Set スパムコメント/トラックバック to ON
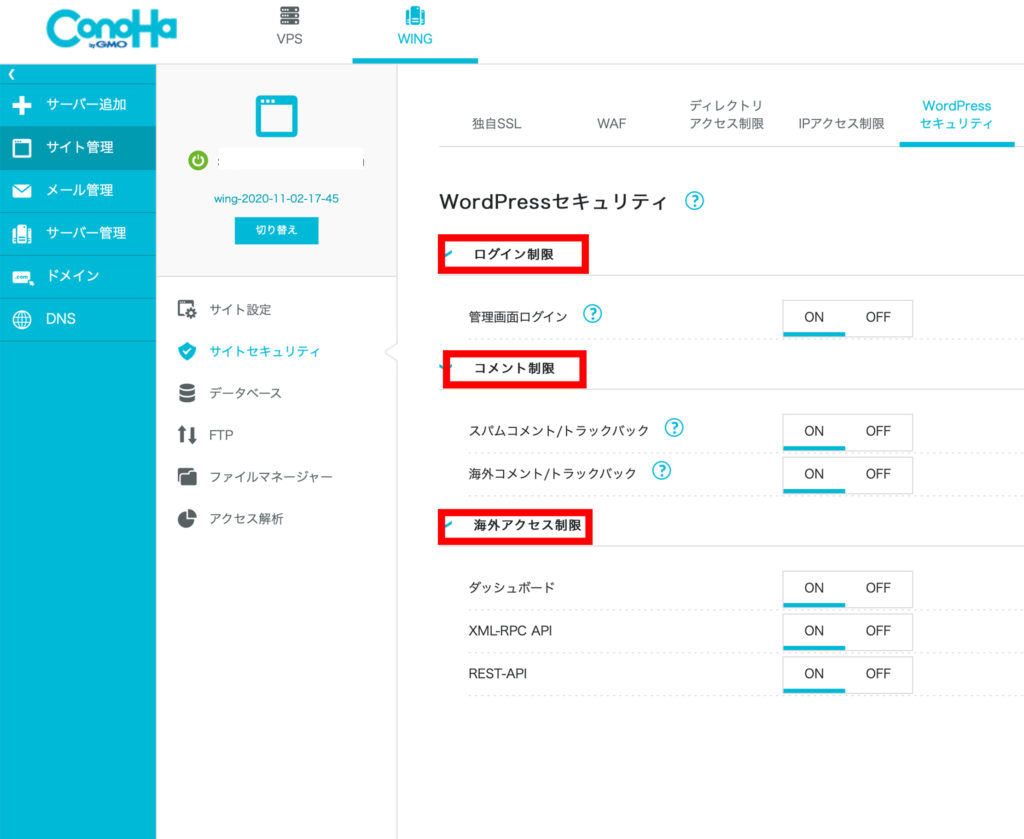 814,432
